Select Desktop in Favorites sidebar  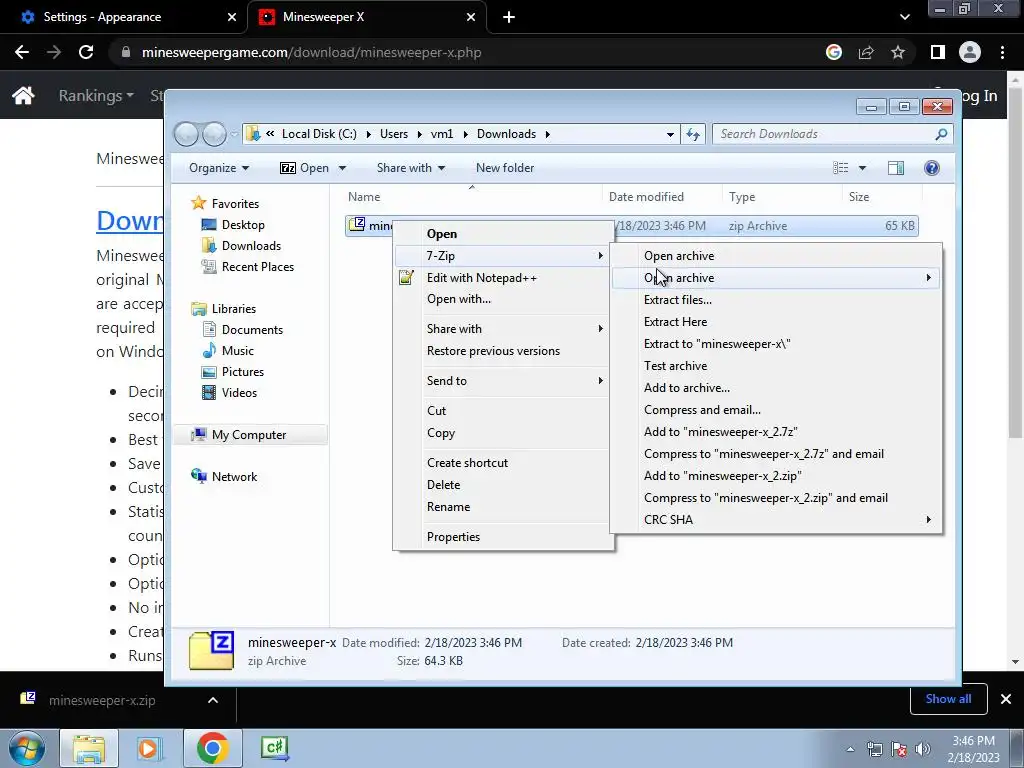coord(243,225)
